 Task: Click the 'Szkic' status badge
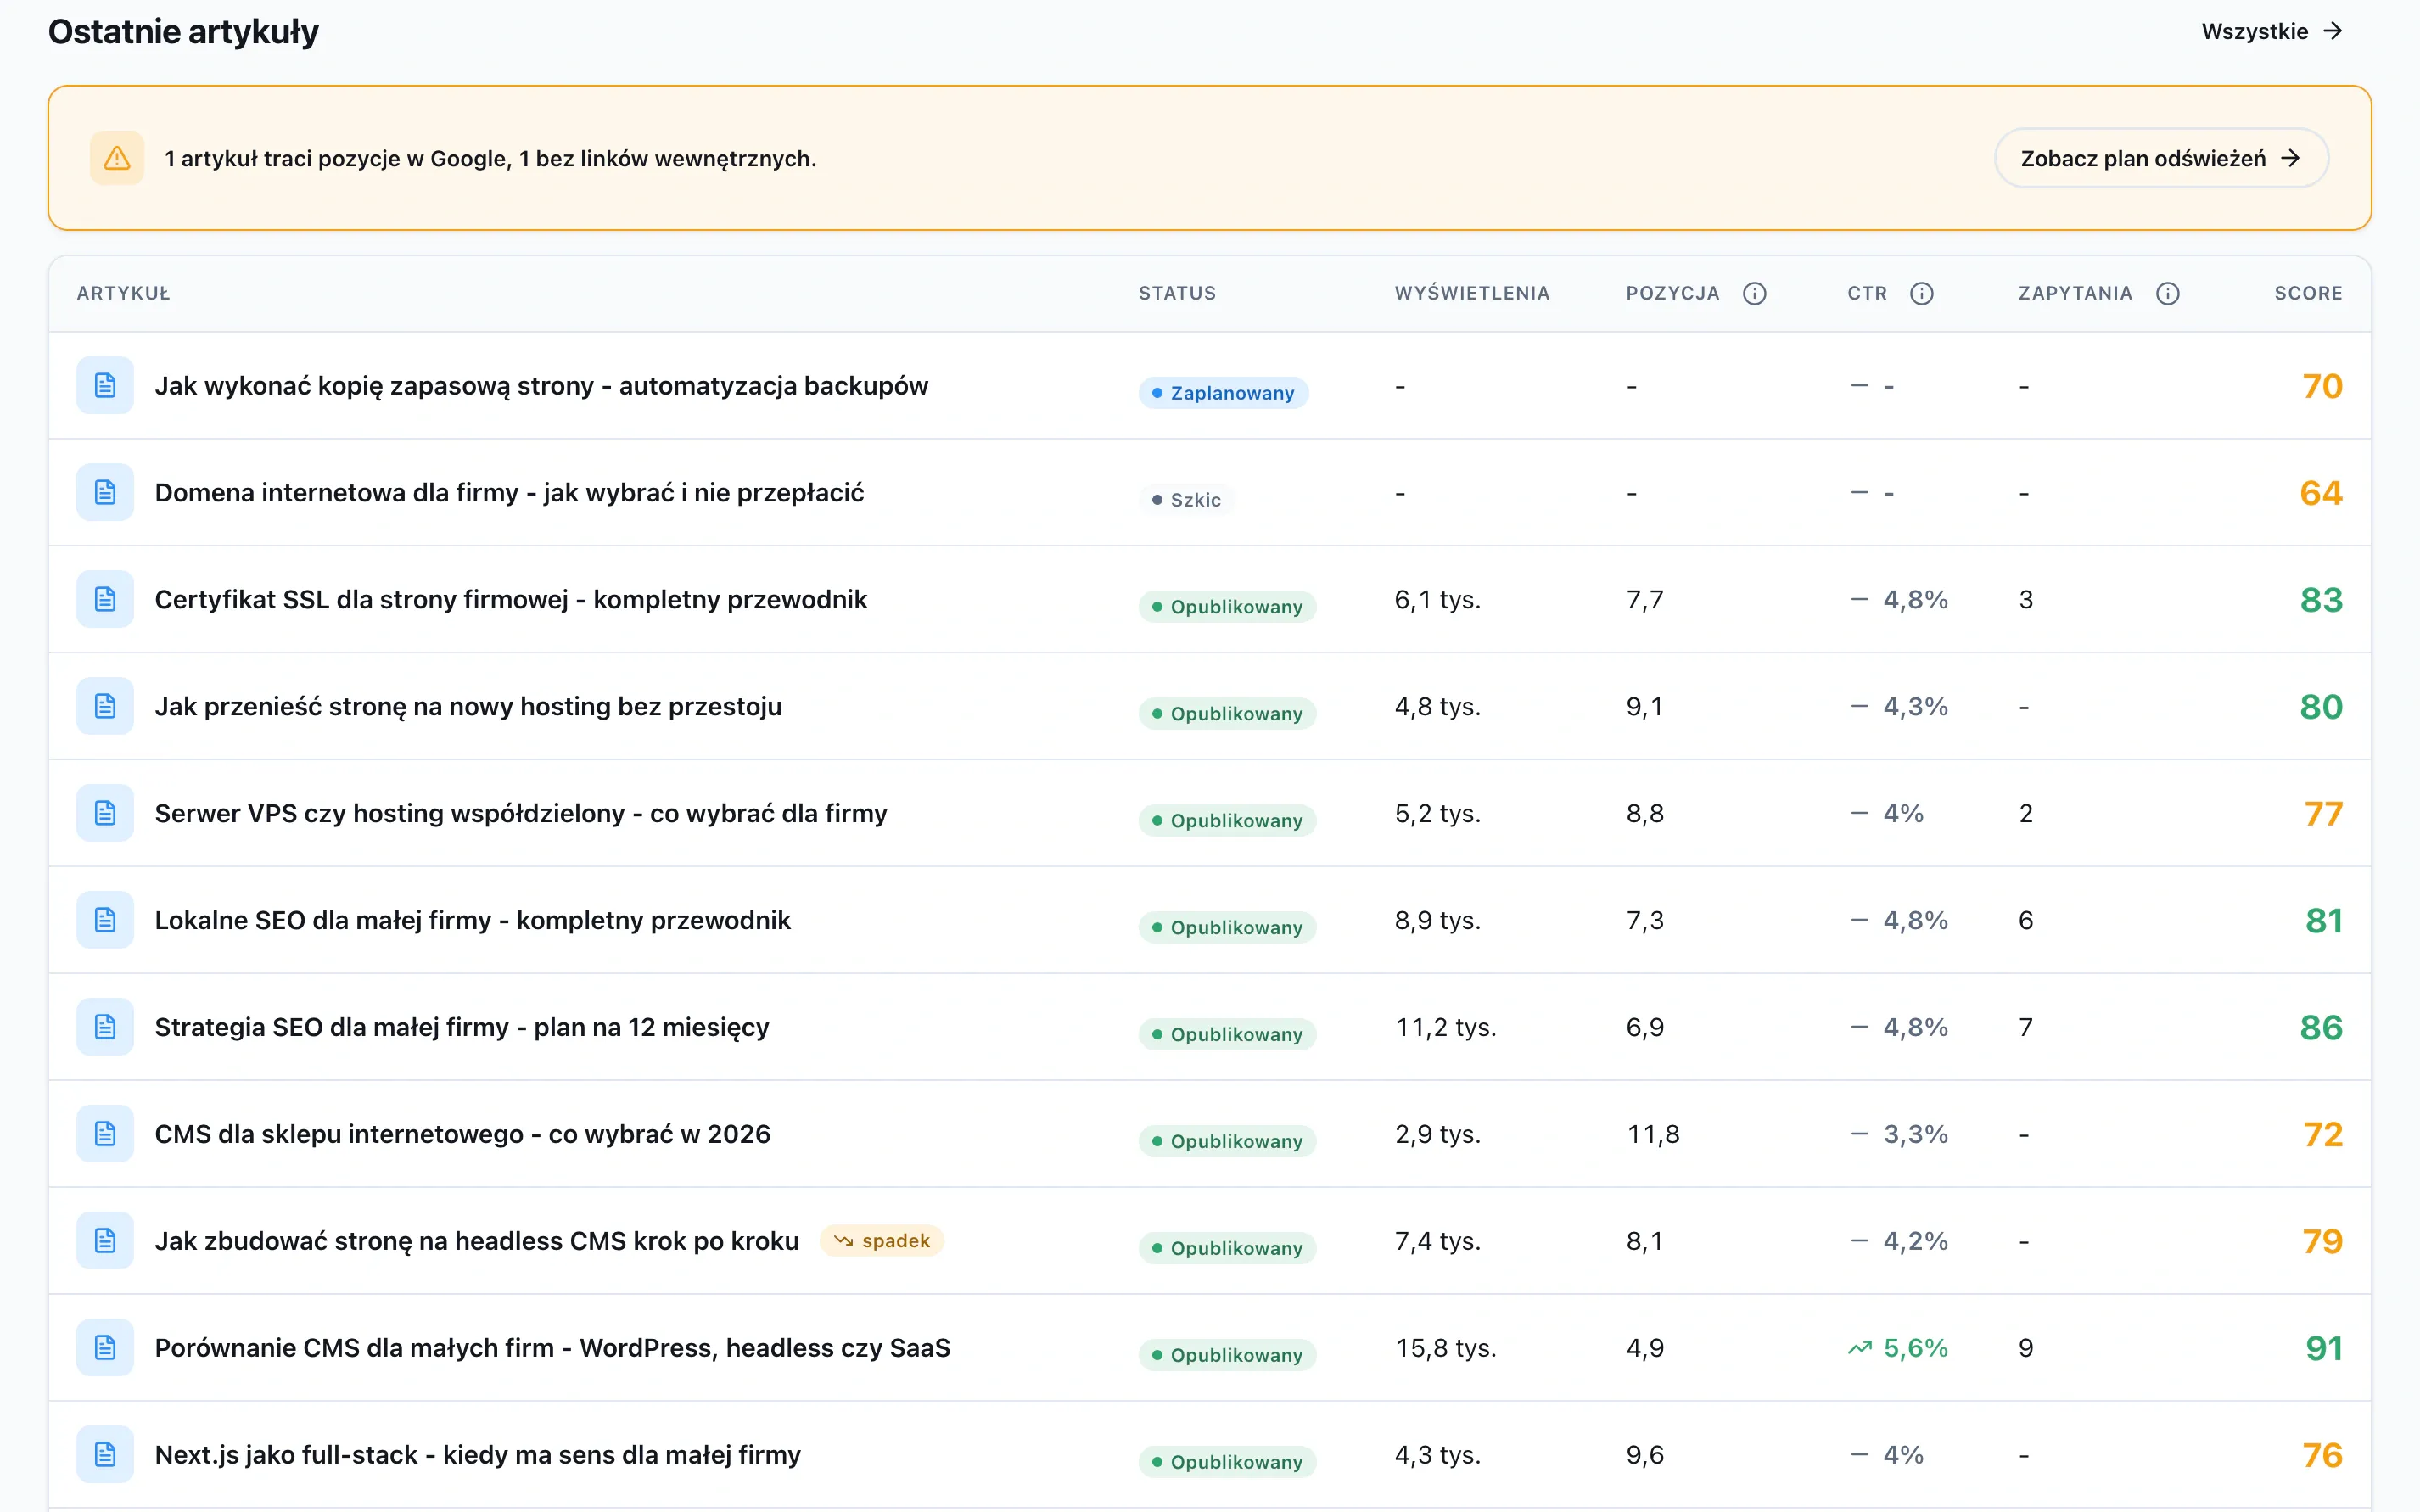pos(1187,500)
